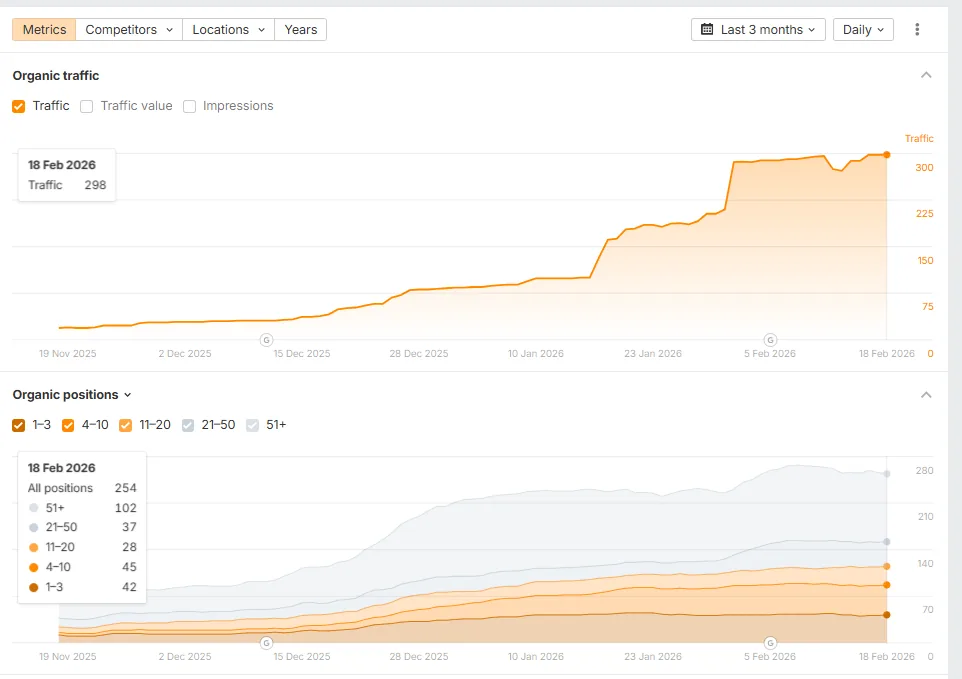Viewport: 962px width, 679px height.
Task: Open the Last 3 months date dropdown
Action: click(757, 29)
